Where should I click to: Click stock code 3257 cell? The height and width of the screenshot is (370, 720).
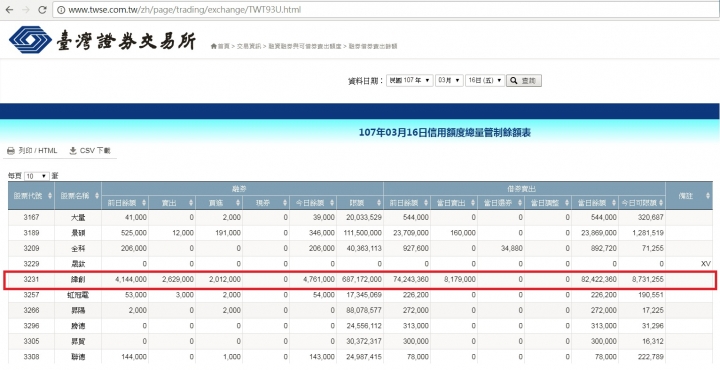(31, 295)
